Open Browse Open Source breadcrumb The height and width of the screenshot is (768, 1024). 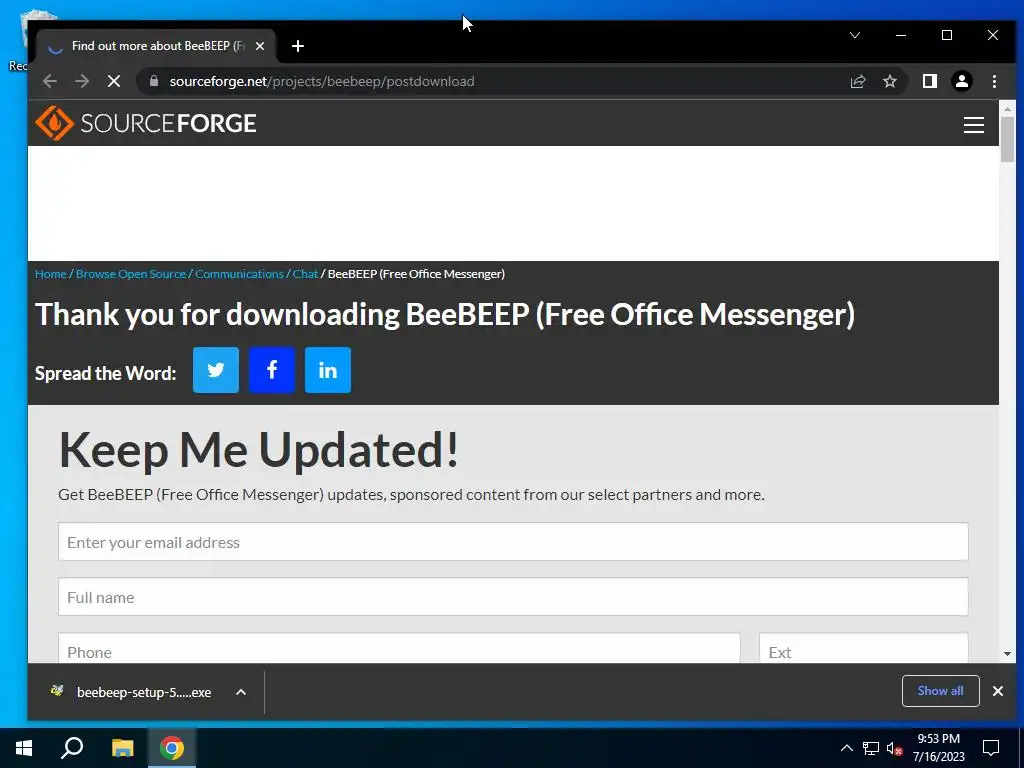pos(131,274)
